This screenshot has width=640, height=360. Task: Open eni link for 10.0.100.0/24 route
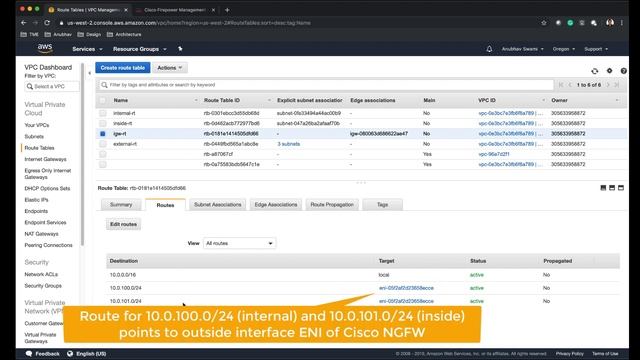[406, 288]
